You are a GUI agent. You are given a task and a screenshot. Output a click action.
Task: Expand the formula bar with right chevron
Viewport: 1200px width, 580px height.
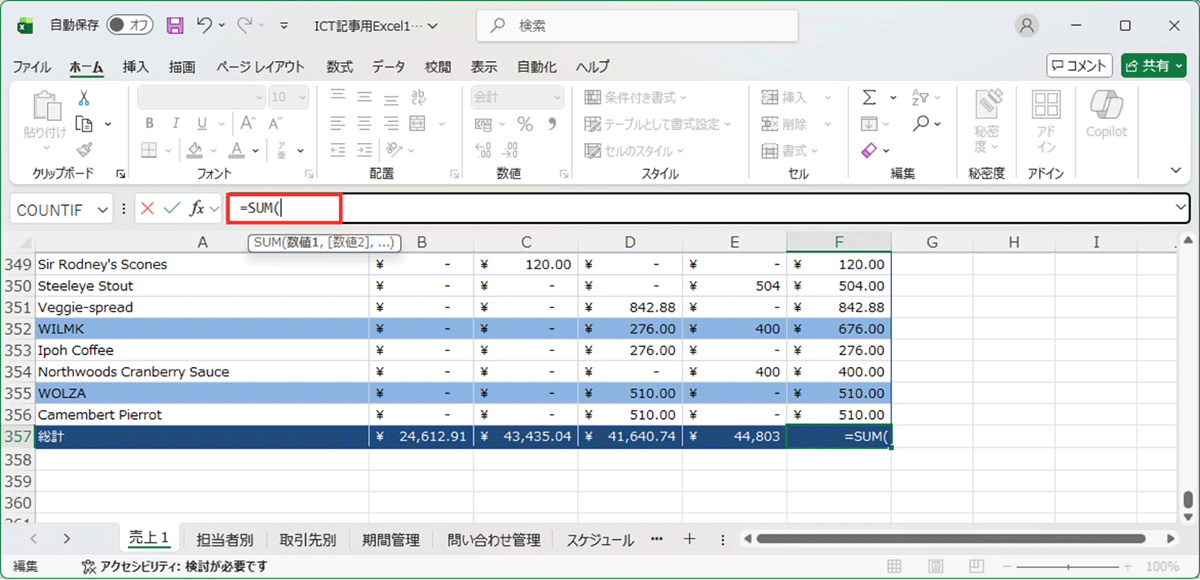coord(1181,208)
